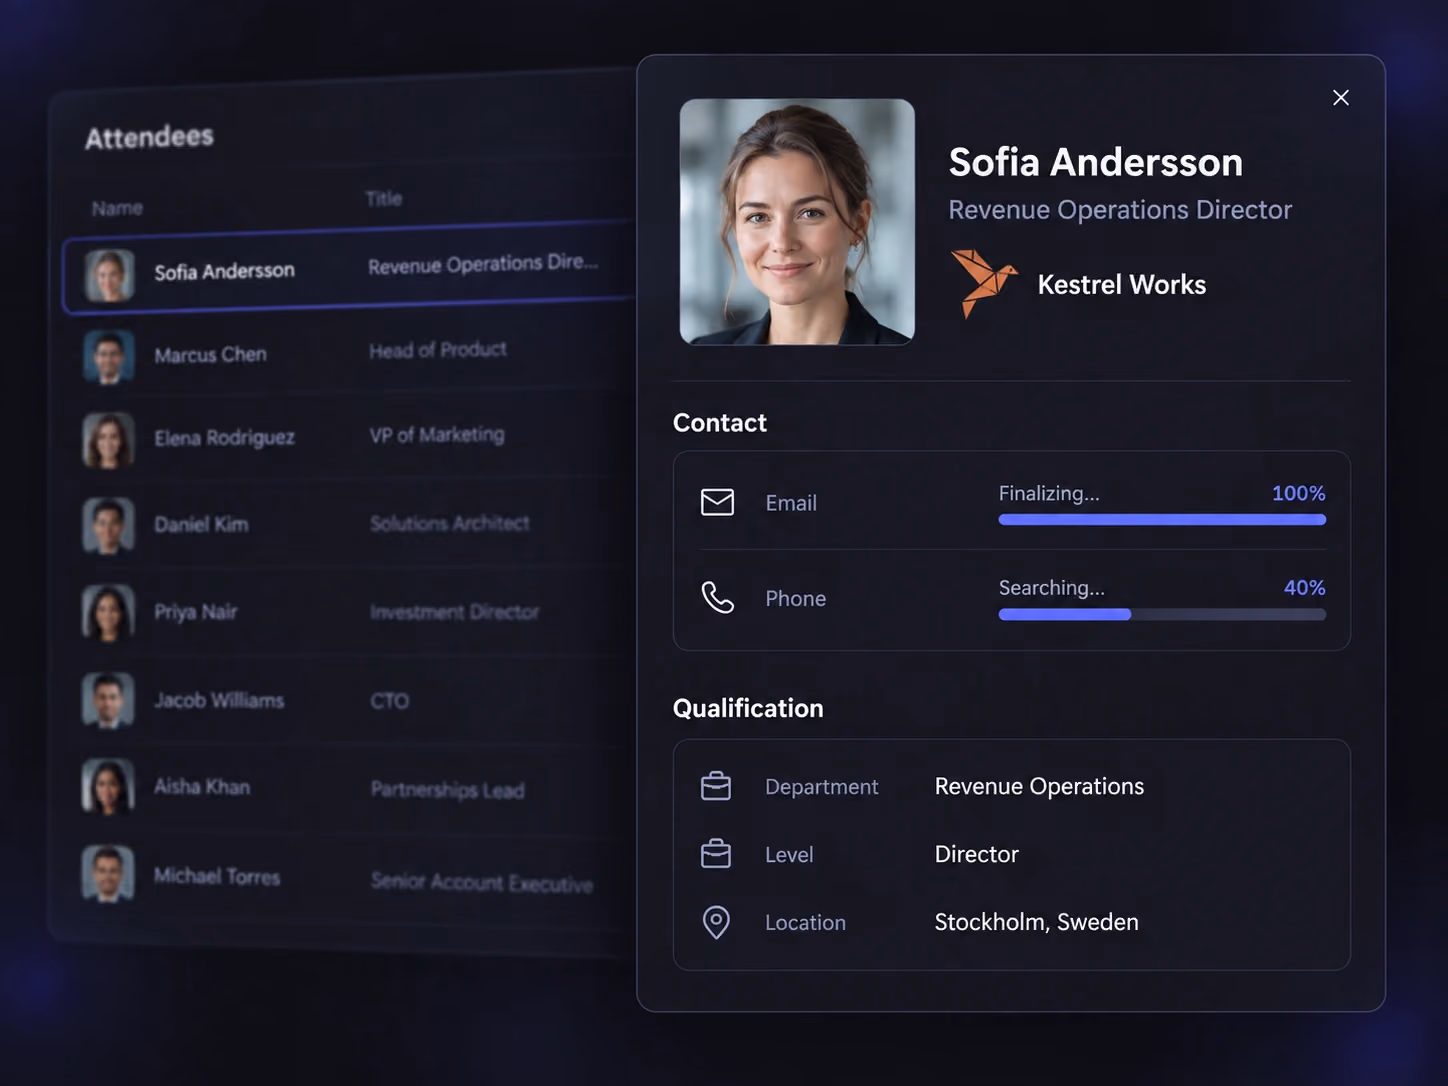Screen dimensions: 1448x1086
Task: Click Daniel Kim's avatar in the list
Action: click(108, 526)
